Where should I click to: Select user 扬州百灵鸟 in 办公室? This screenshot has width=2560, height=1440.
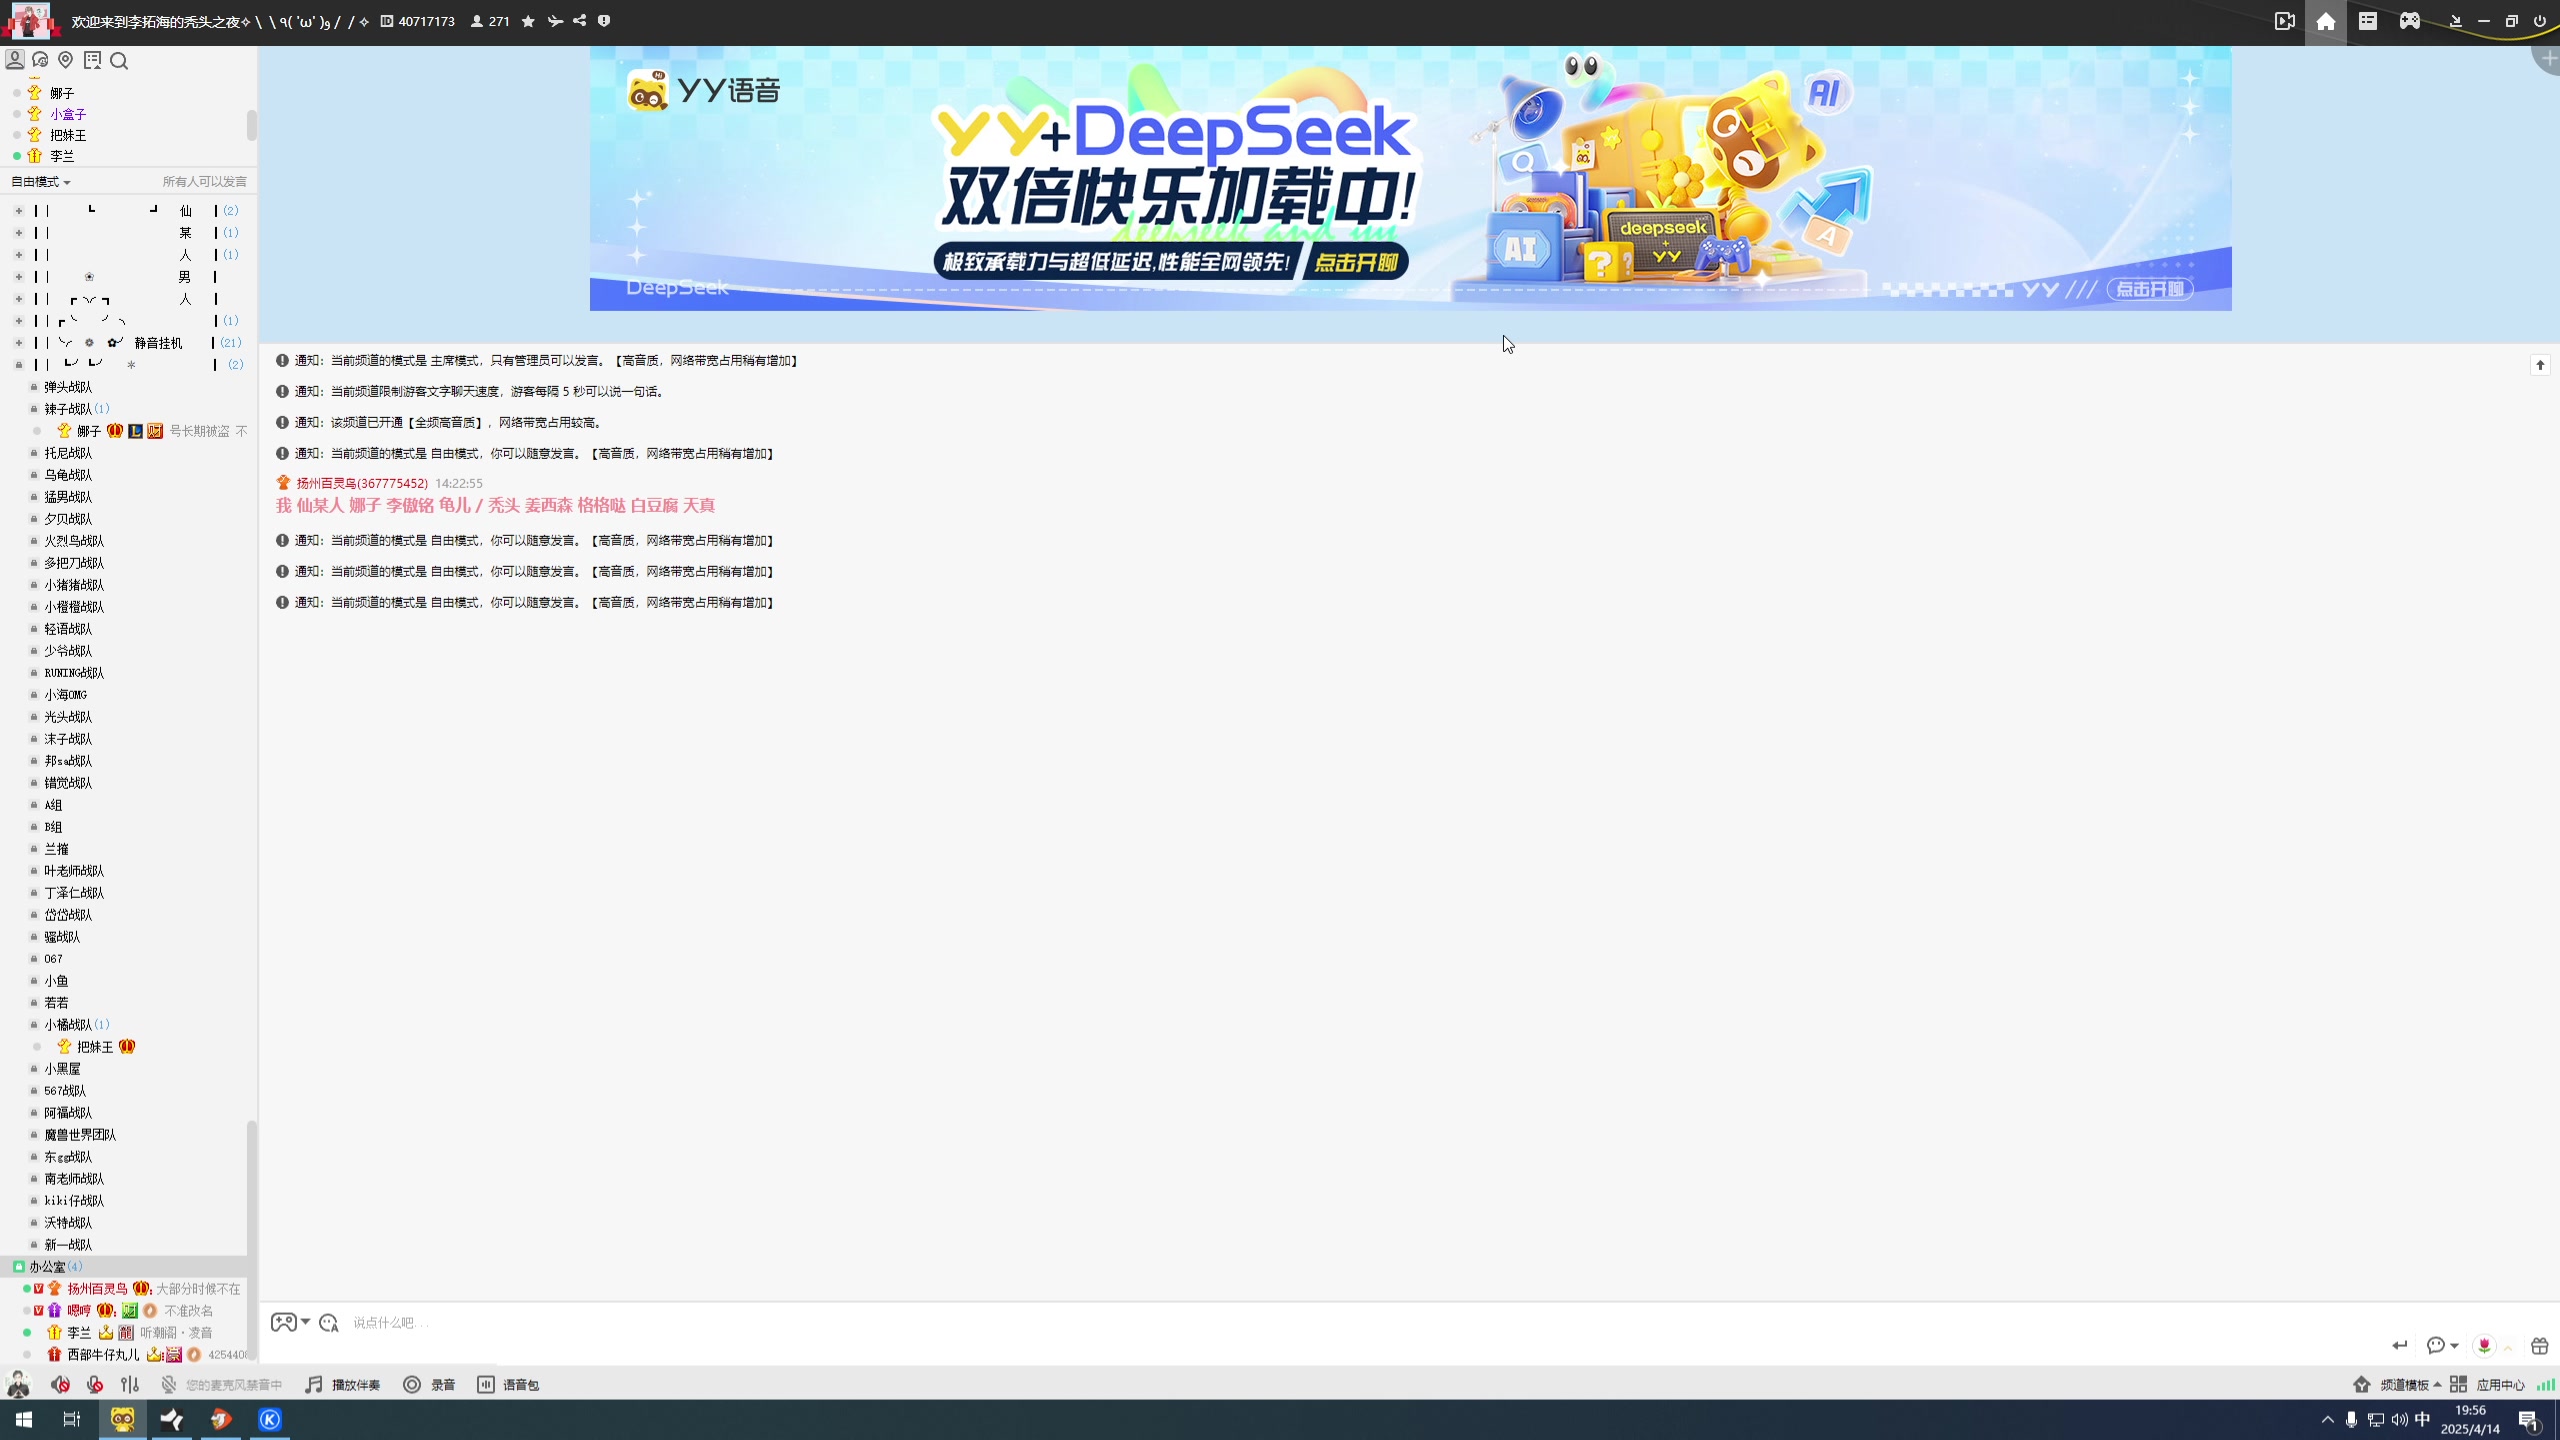[x=97, y=1289]
